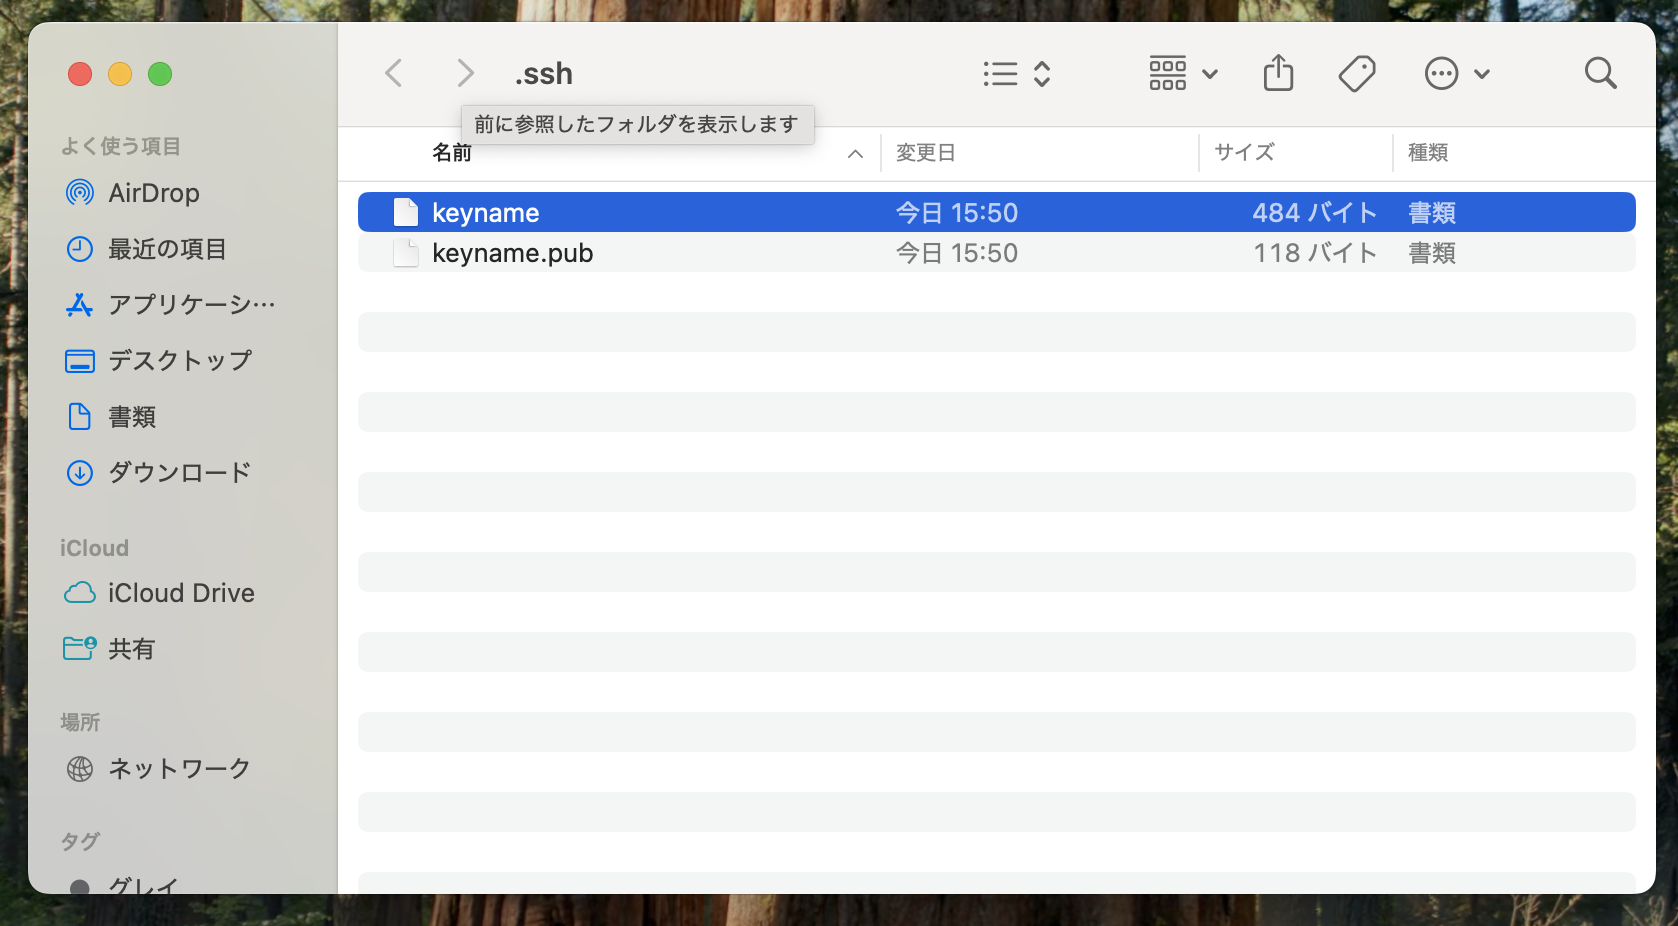Sort files by the 名前 column
This screenshot has width=1678, height=926.
tap(452, 153)
